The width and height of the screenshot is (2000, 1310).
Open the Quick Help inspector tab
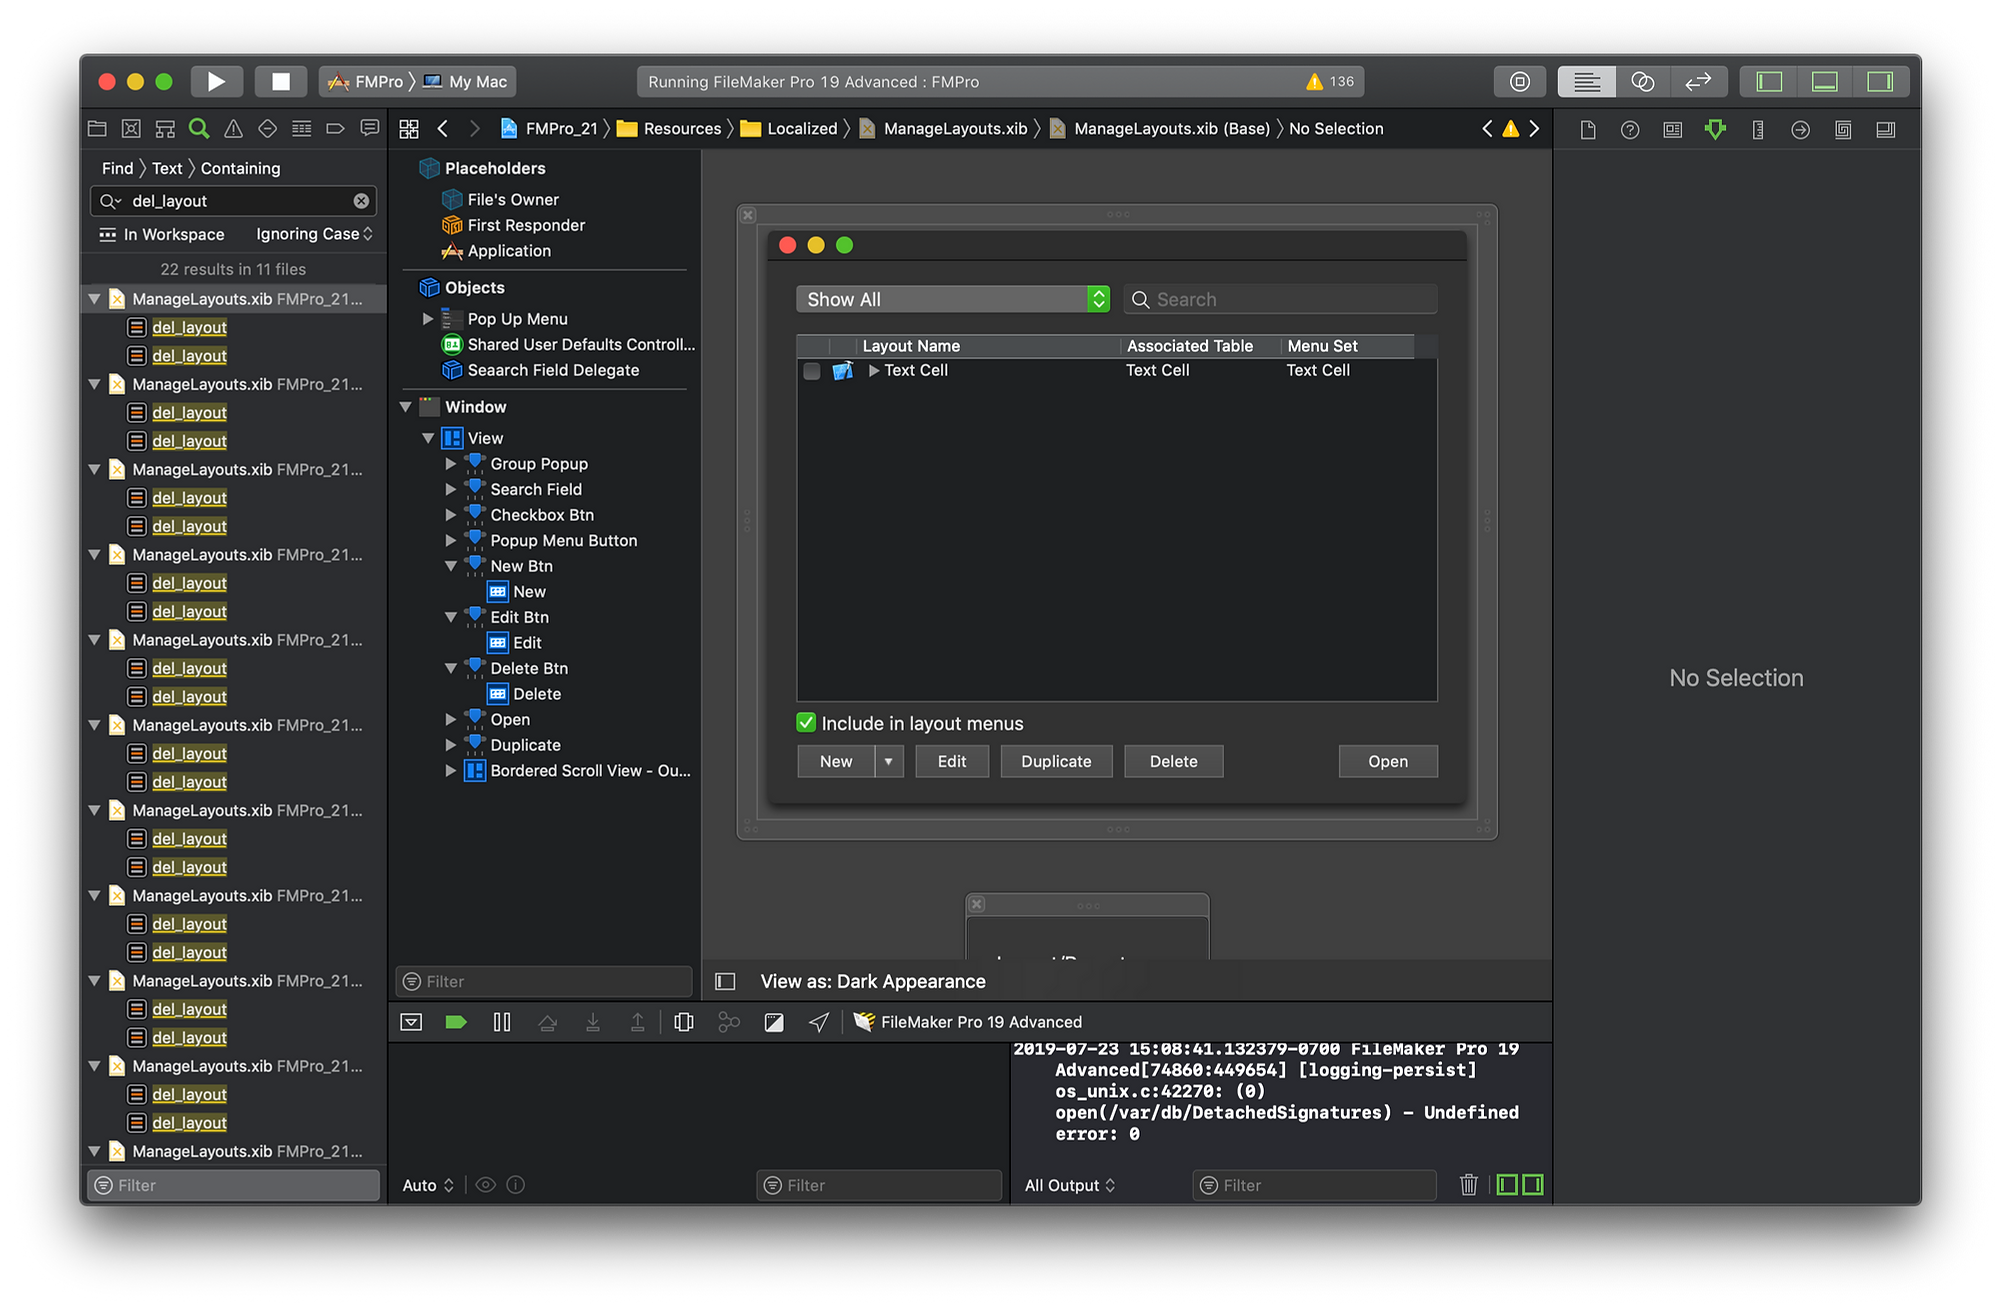pyautogui.click(x=1630, y=130)
